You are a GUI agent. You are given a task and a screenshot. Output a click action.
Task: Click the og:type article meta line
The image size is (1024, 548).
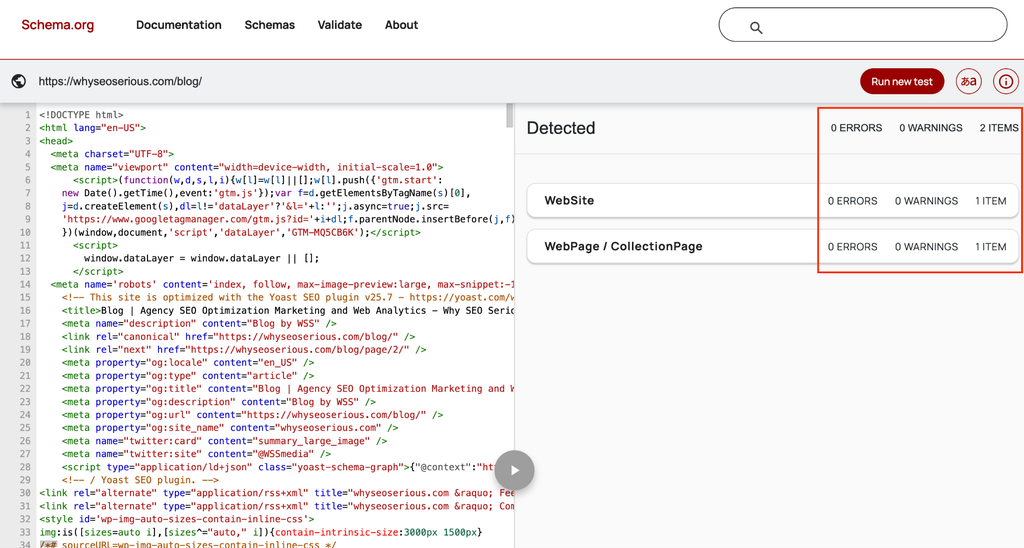[188, 376]
